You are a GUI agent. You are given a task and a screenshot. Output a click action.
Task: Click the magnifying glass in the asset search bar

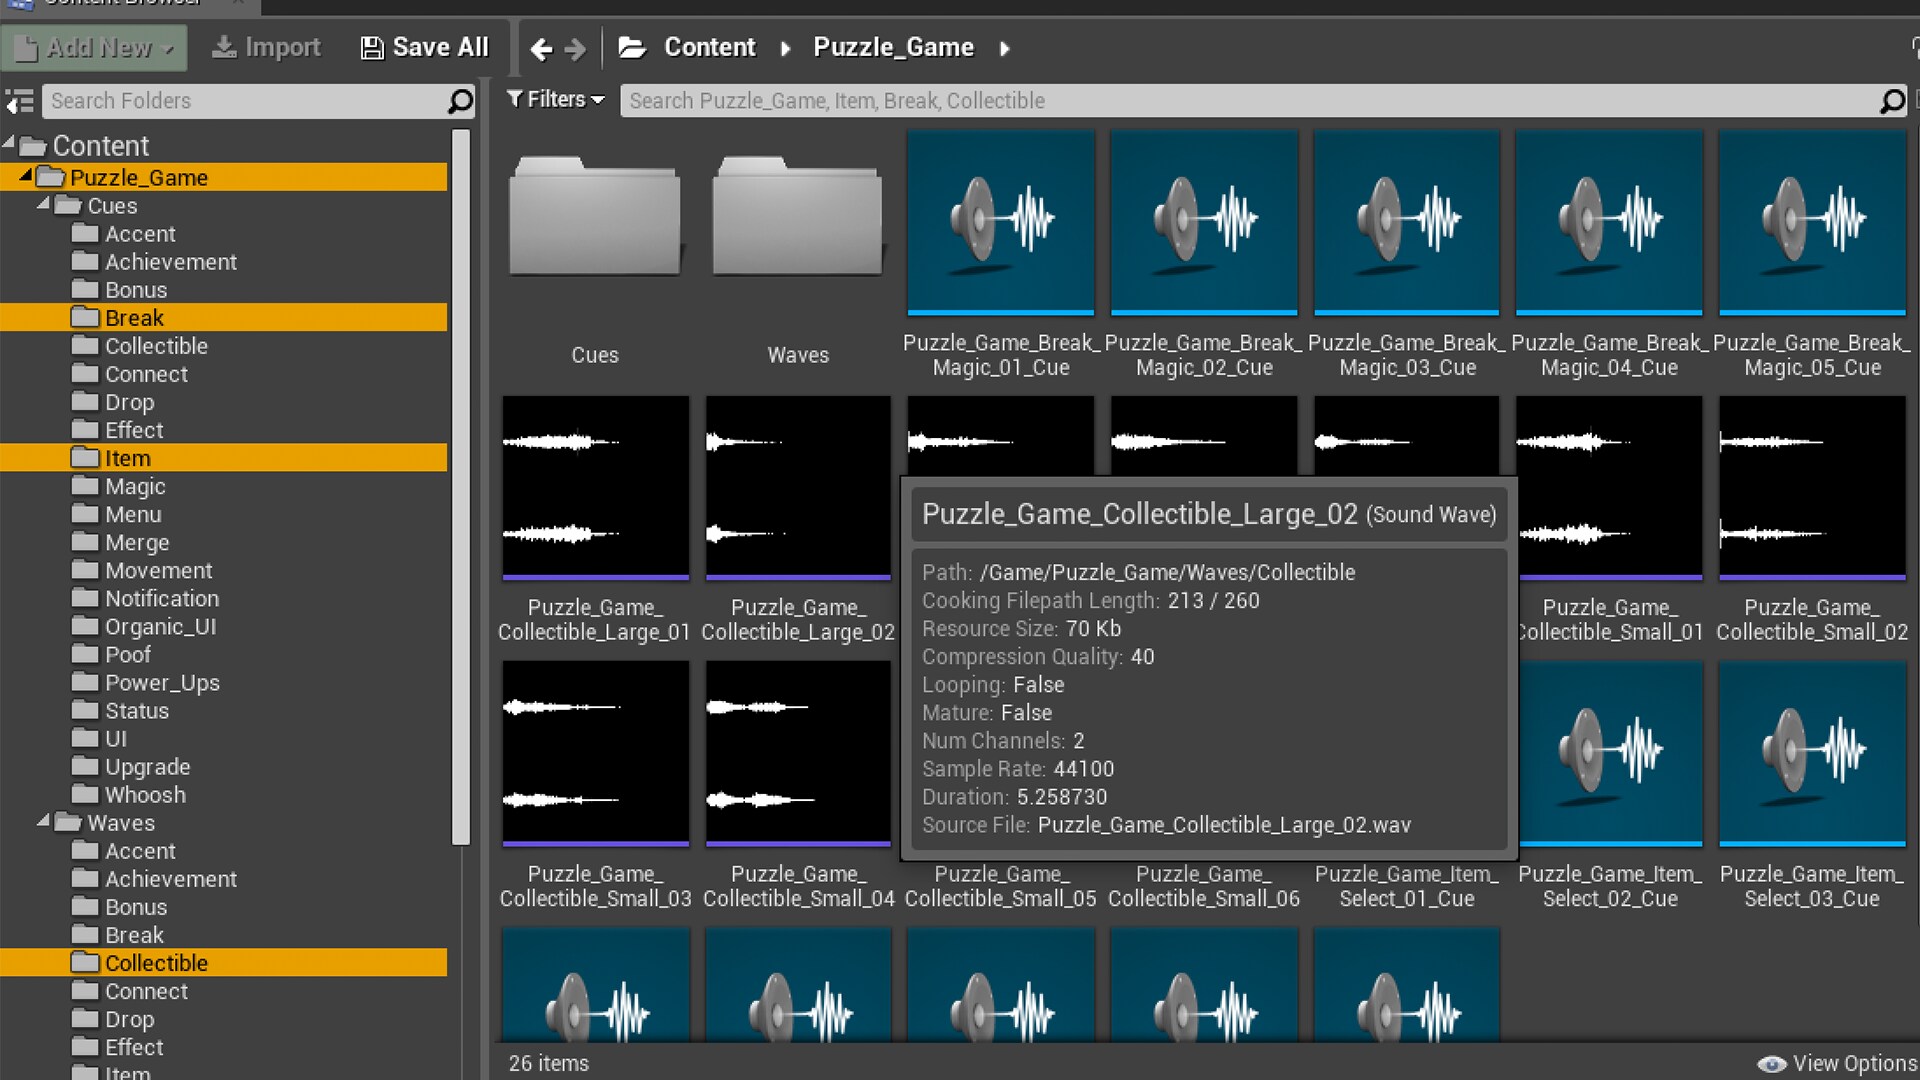1893,100
